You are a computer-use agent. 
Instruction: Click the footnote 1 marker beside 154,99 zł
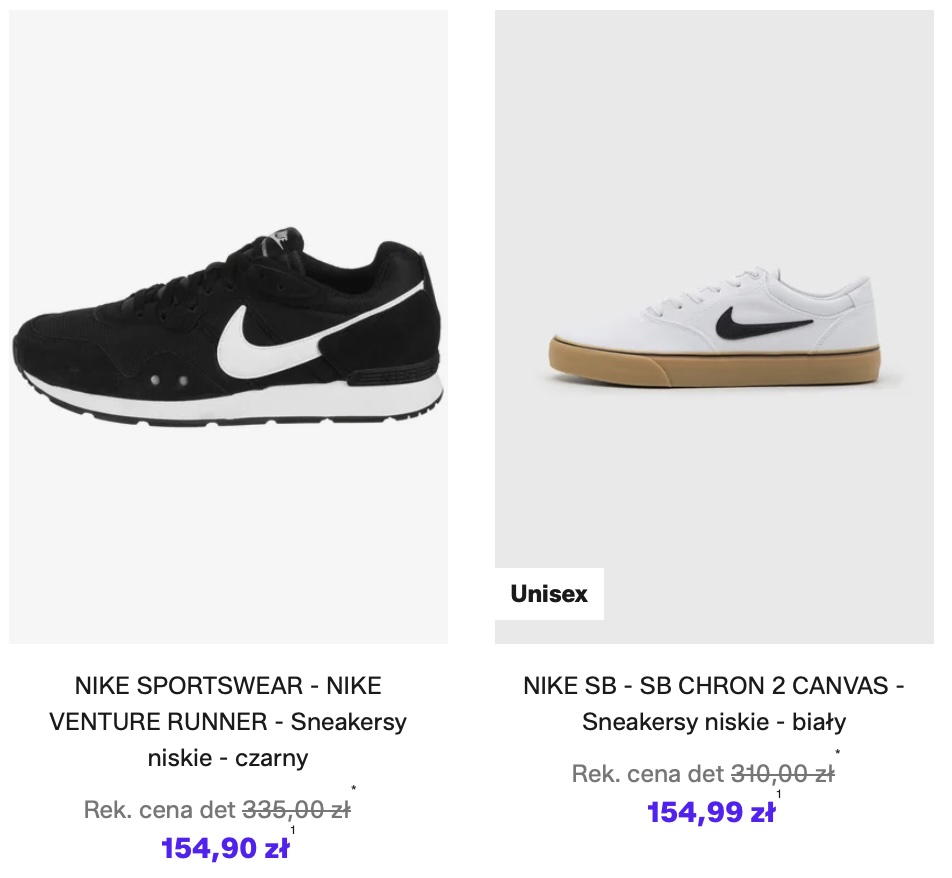coord(779,795)
